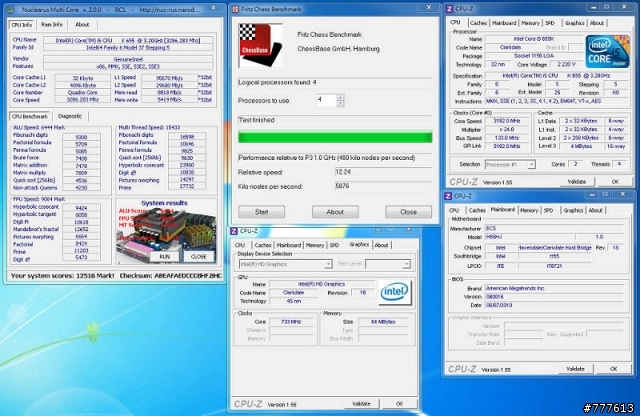Image resolution: width=640 pixels, height=416 pixels.
Task: Select the CPU Info tab in Nuclearus
Action: pyautogui.click(x=22, y=24)
